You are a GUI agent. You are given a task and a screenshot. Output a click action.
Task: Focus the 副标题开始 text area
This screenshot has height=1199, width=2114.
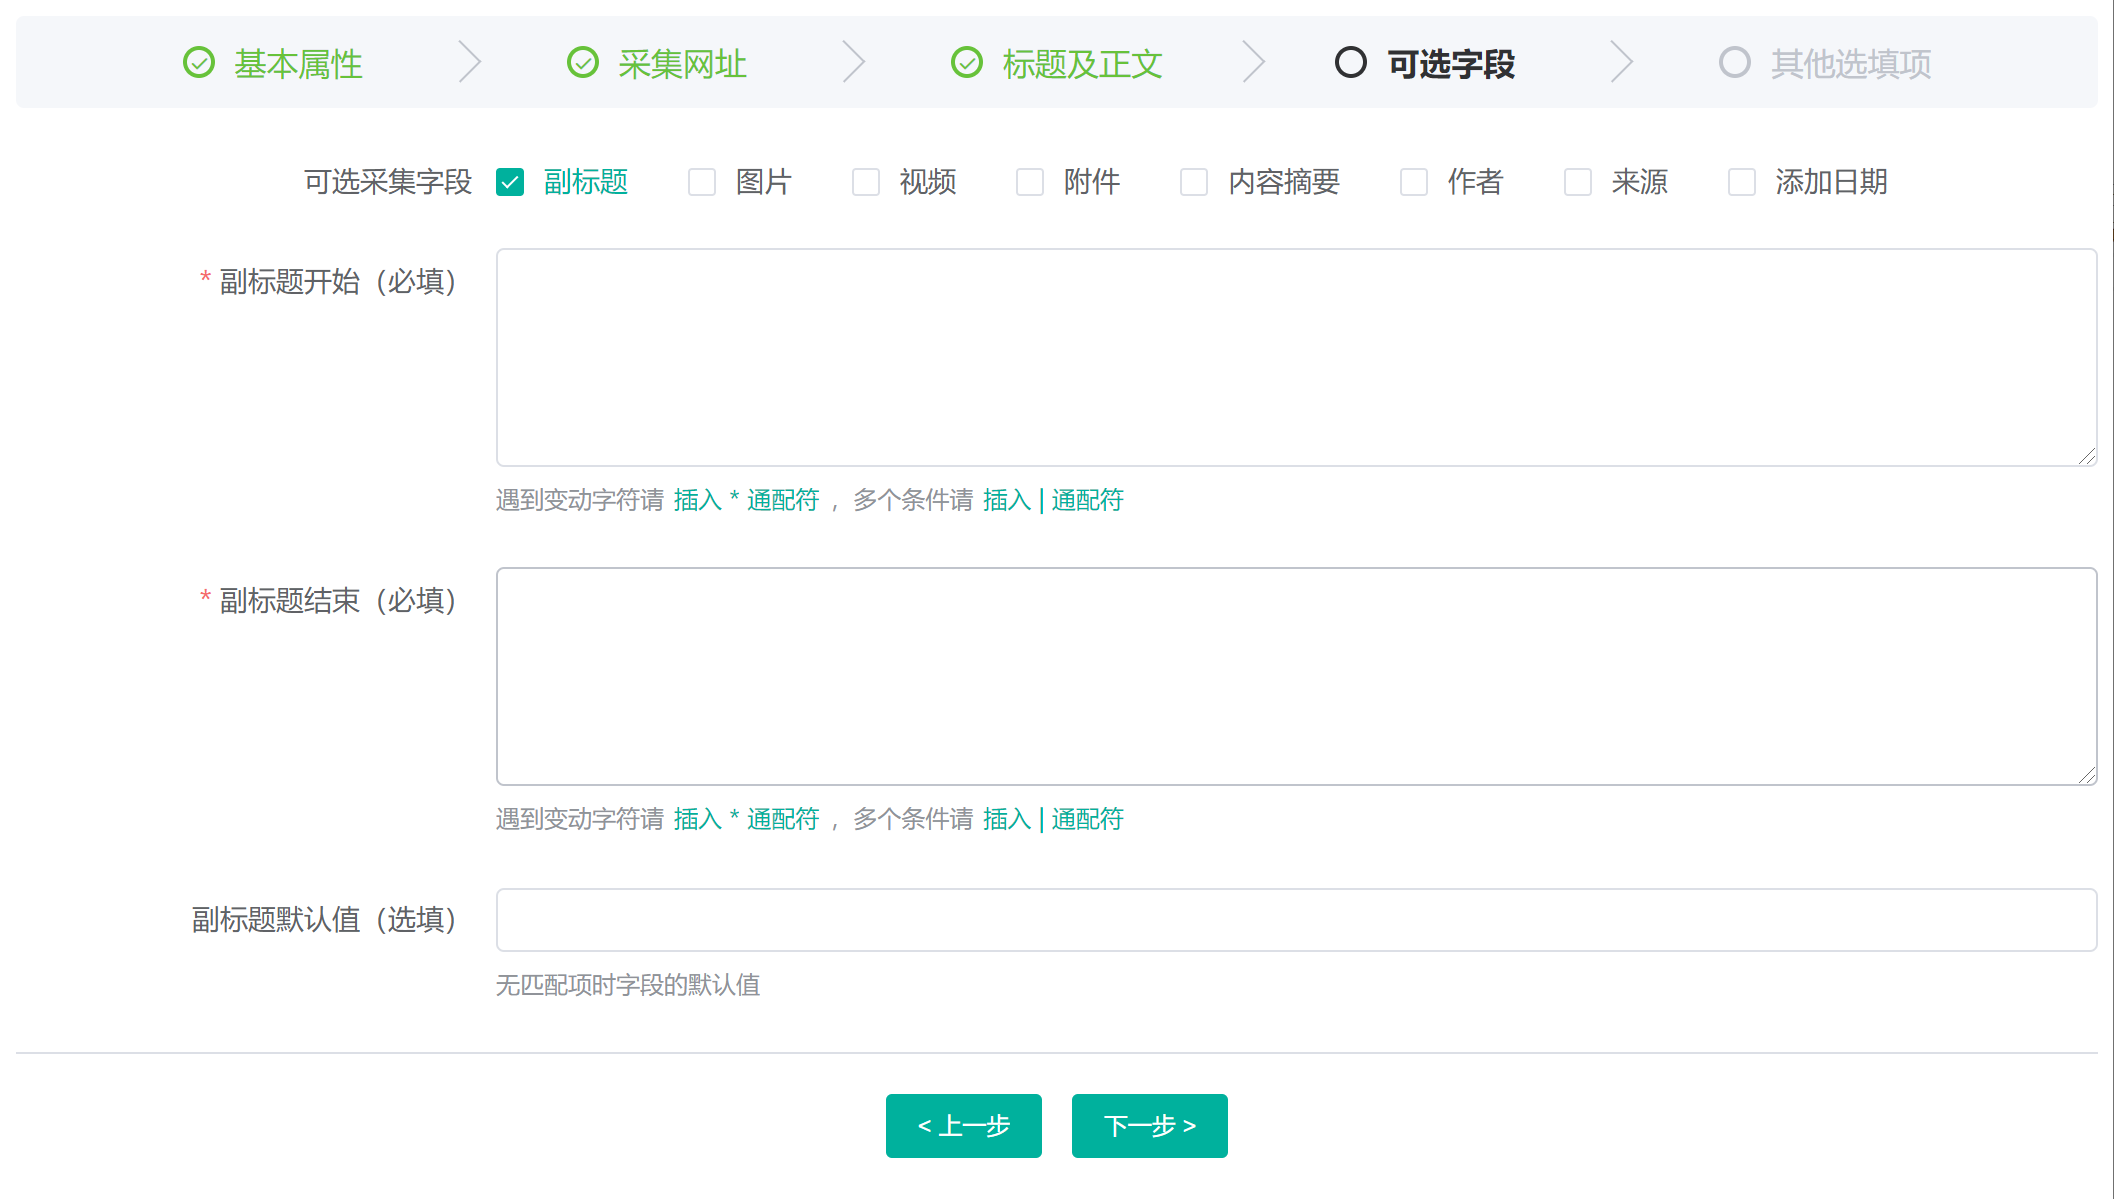point(1296,357)
